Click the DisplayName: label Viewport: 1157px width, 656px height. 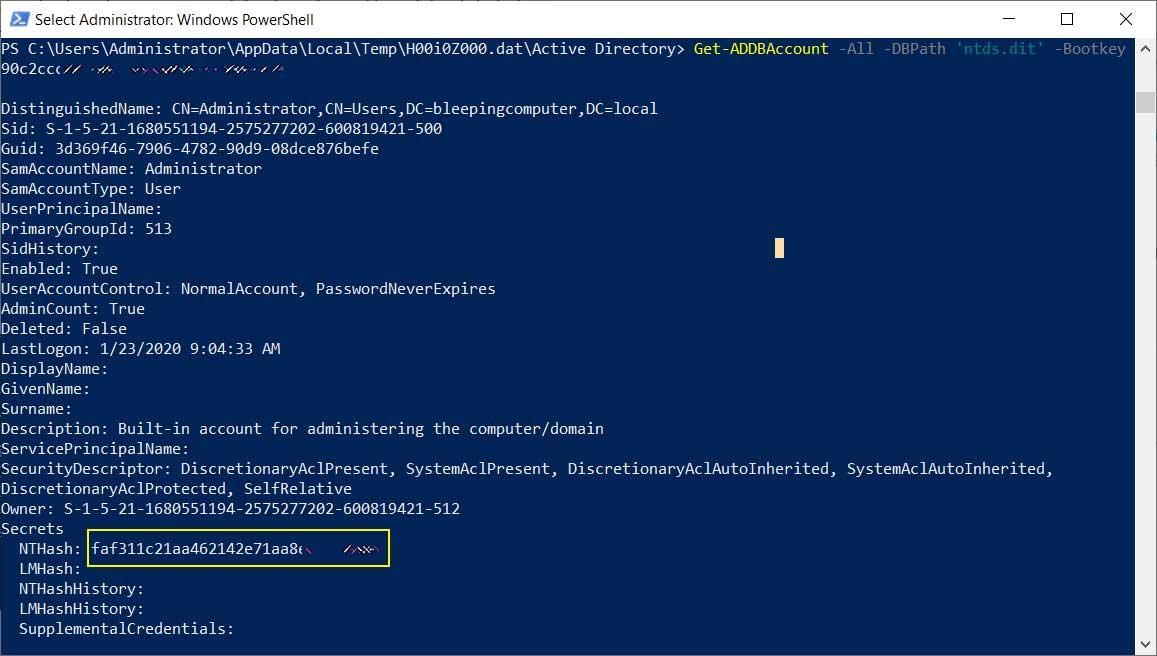55,368
